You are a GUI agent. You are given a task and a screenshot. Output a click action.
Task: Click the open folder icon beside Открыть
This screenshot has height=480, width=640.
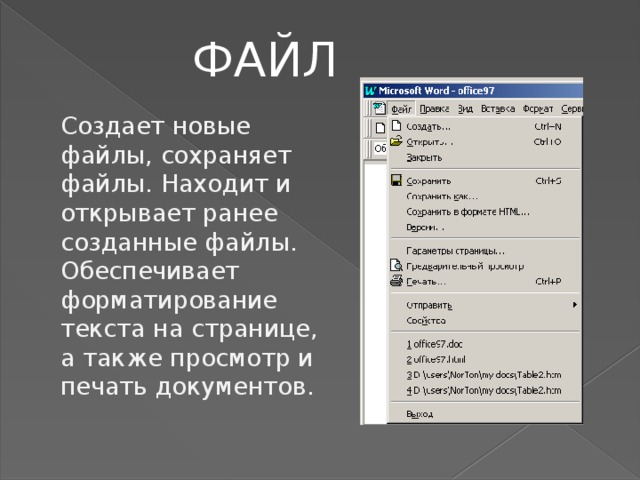pyautogui.click(x=396, y=141)
